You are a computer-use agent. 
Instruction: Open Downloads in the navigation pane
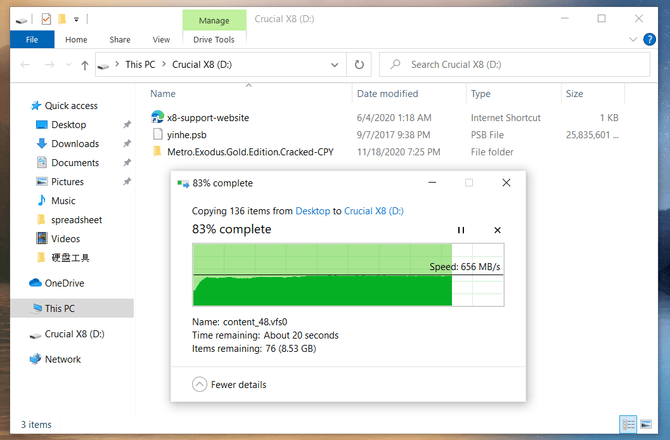tap(75, 144)
